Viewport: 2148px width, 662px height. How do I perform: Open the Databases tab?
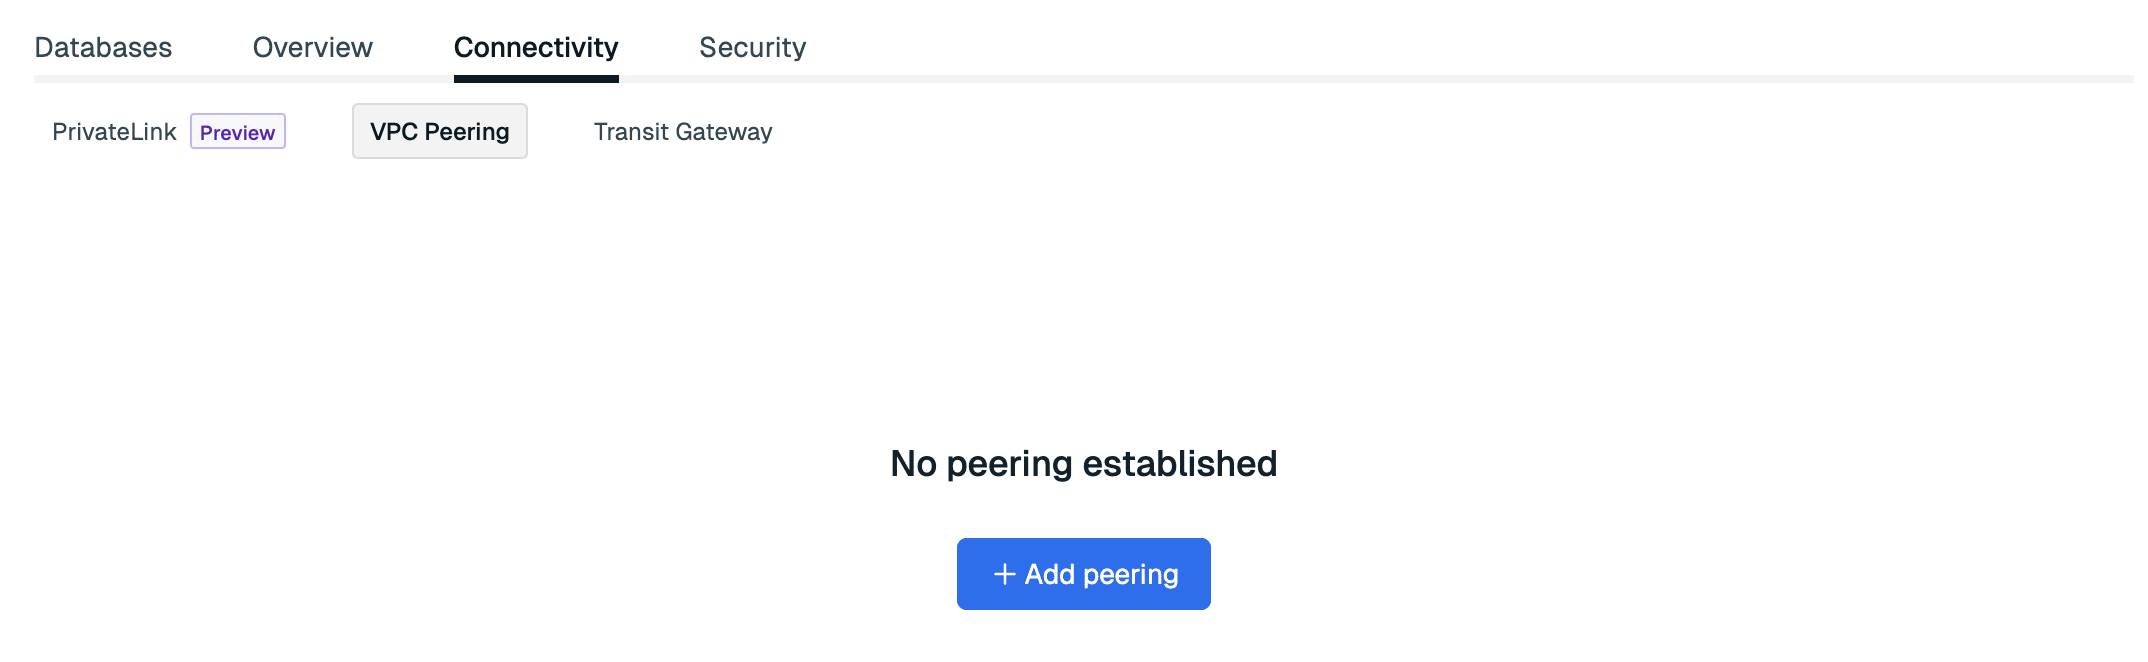click(x=103, y=47)
